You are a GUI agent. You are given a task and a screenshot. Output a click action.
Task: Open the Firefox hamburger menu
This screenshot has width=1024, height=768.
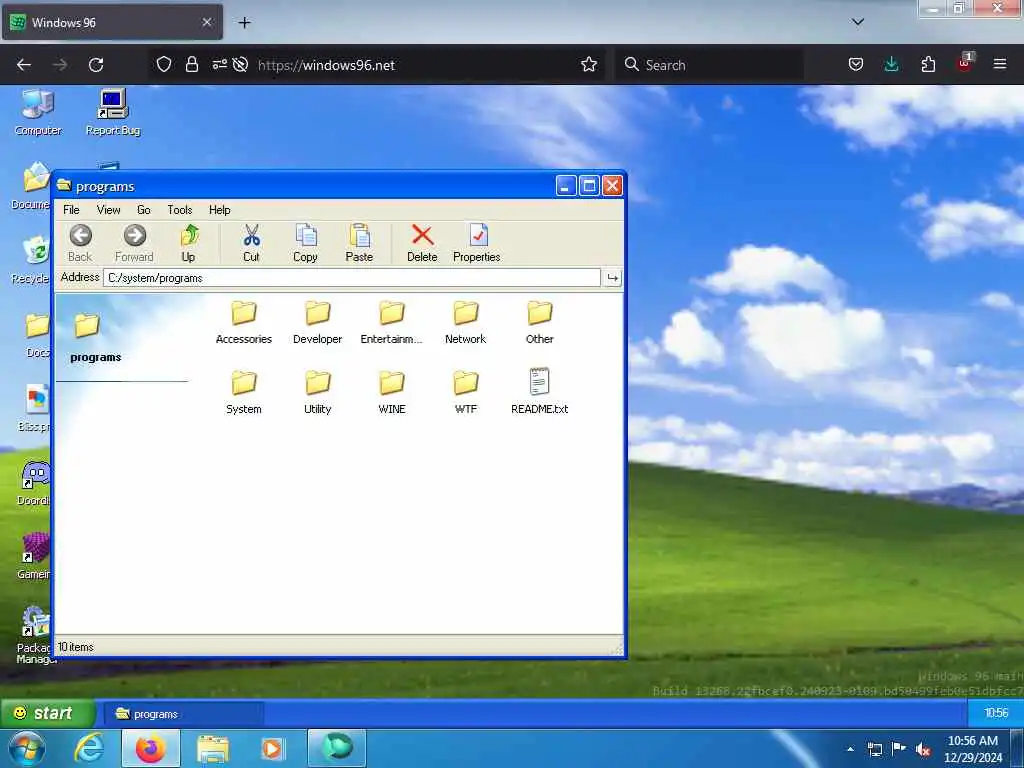click(x=1000, y=64)
